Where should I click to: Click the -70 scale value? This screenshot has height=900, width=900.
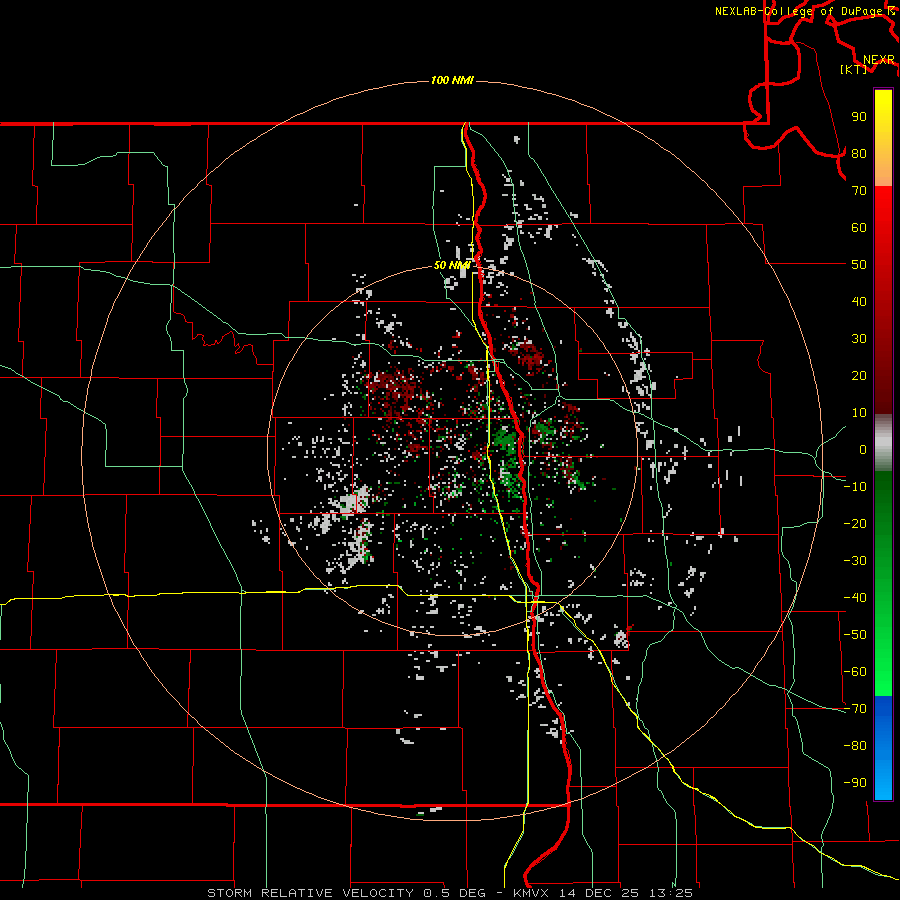[x=855, y=709]
